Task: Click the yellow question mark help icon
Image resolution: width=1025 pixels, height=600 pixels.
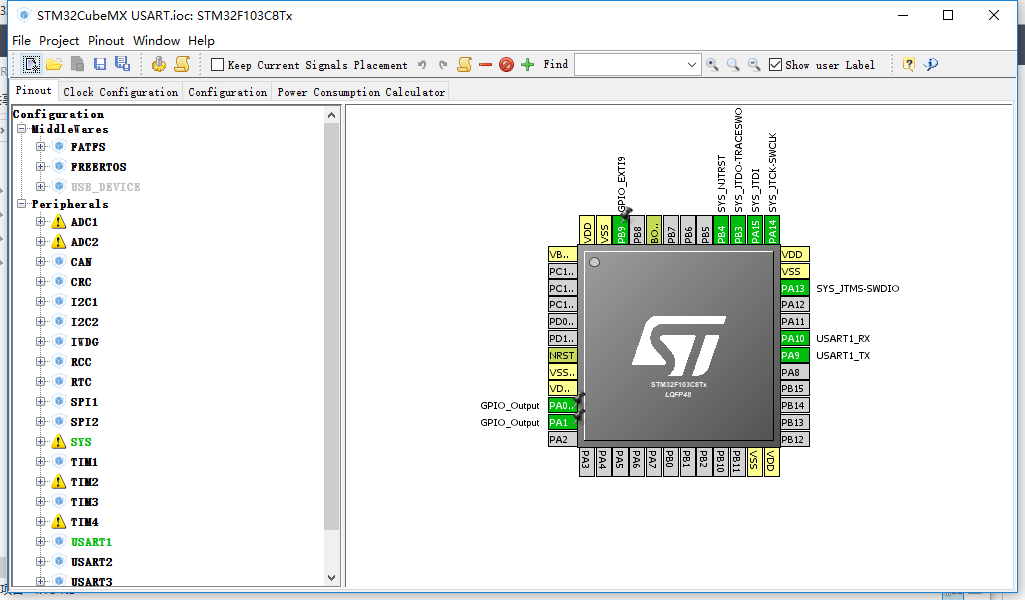Action: pyautogui.click(x=909, y=64)
